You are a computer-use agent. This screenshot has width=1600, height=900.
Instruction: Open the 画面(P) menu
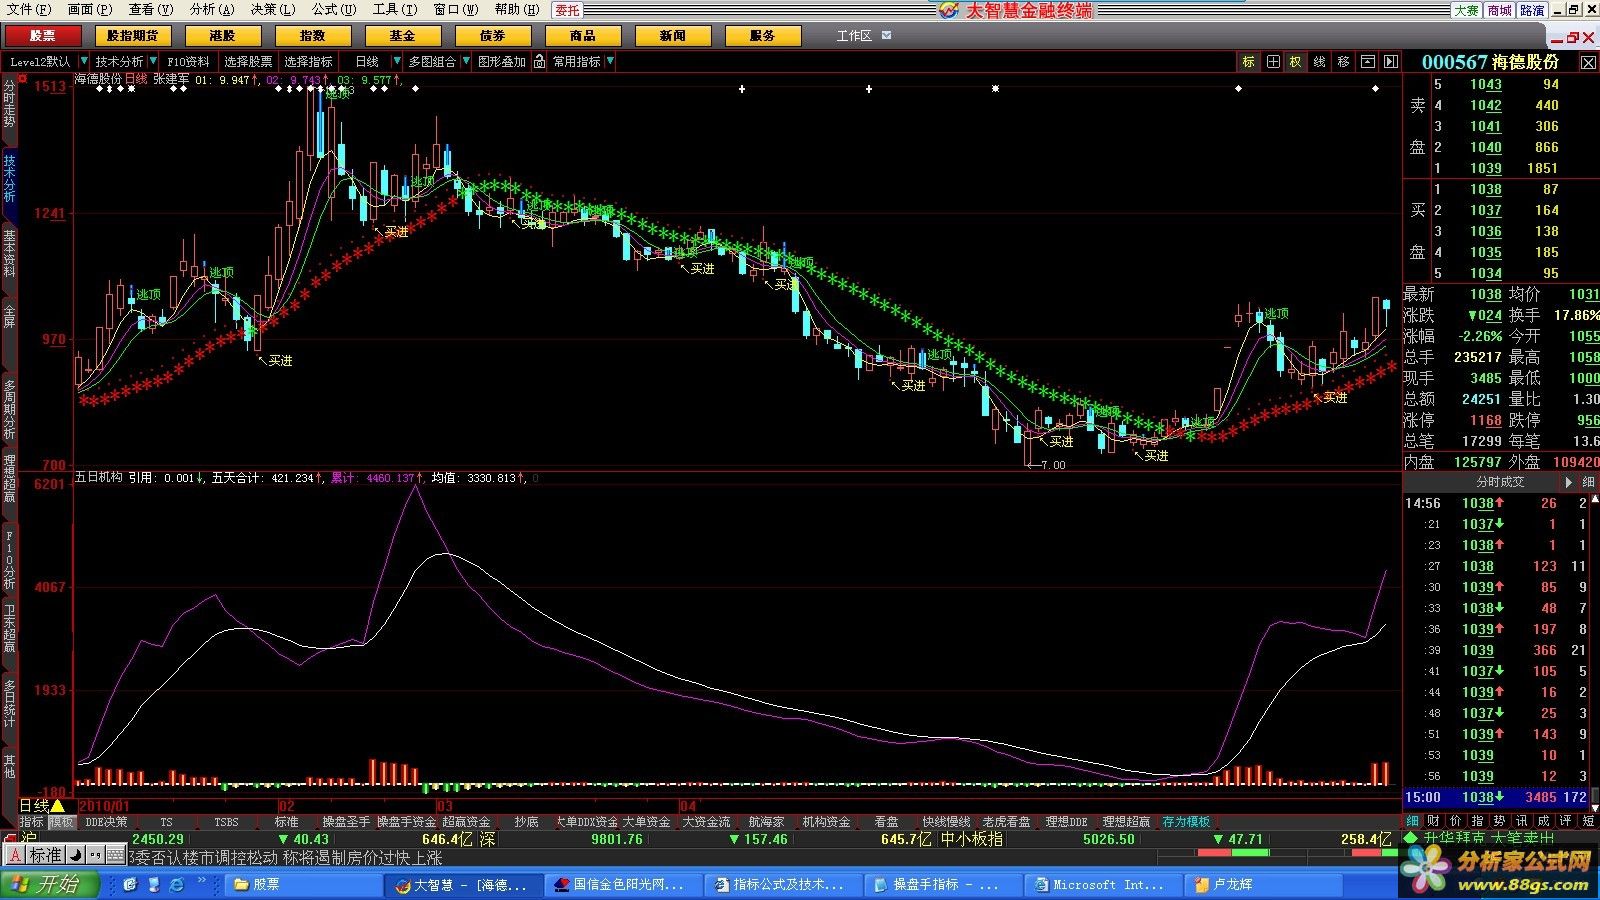click(x=90, y=9)
